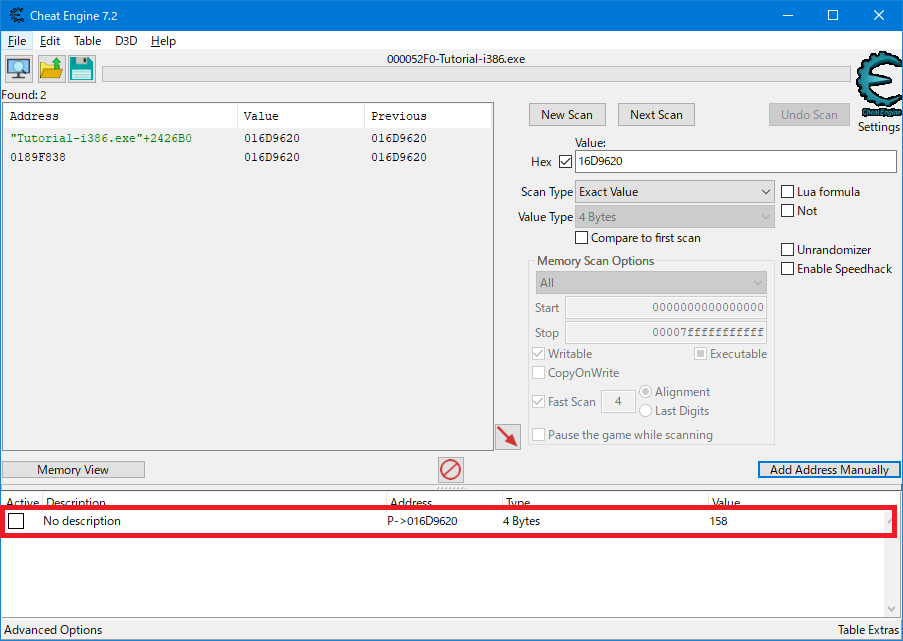Uncheck the Hex checkbox
Image resolution: width=903 pixels, height=641 pixels.
tap(566, 162)
